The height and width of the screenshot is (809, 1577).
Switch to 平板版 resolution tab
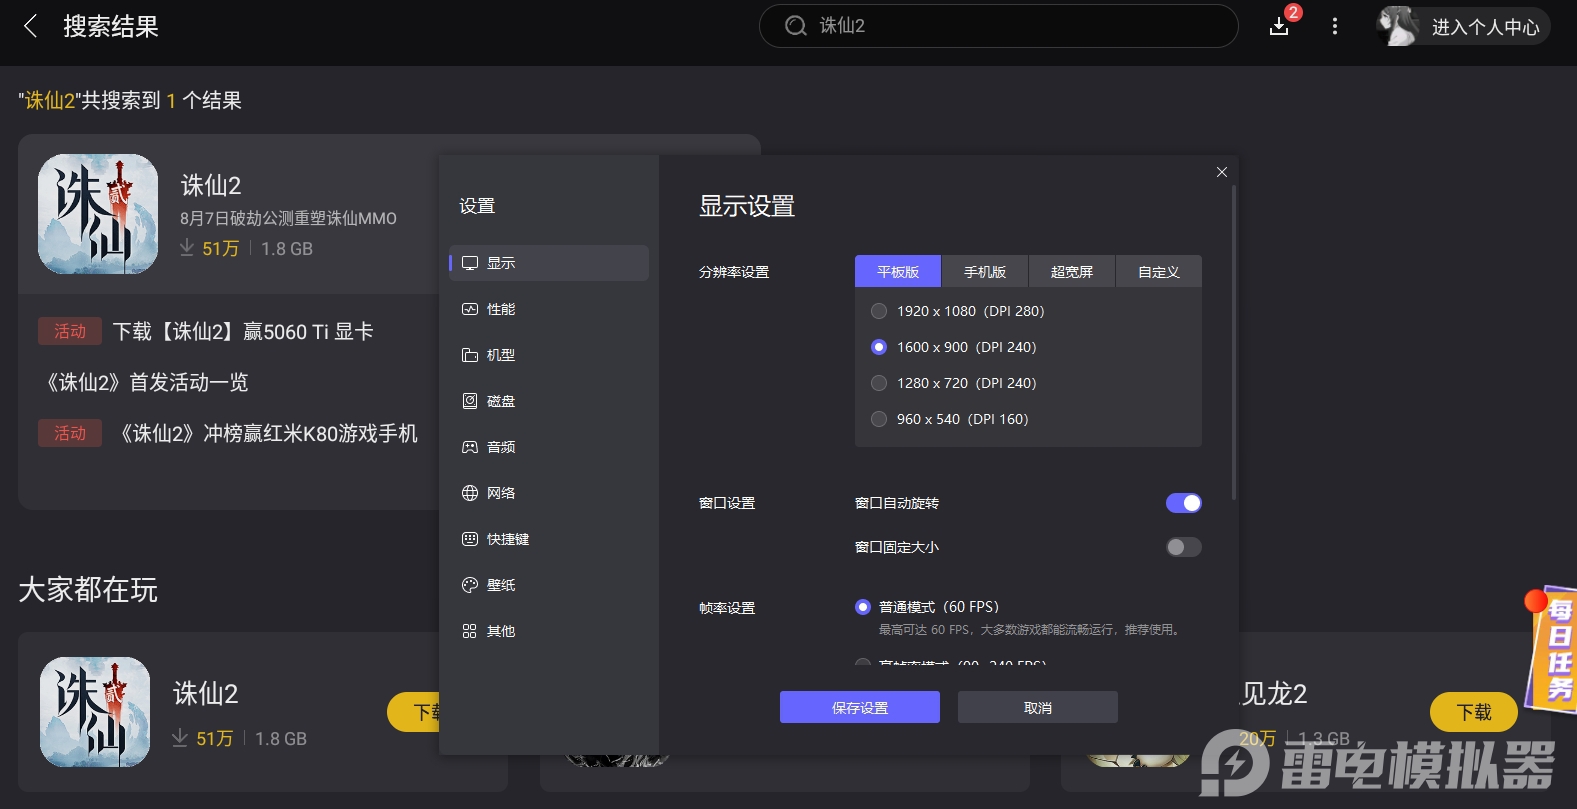[898, 272]
